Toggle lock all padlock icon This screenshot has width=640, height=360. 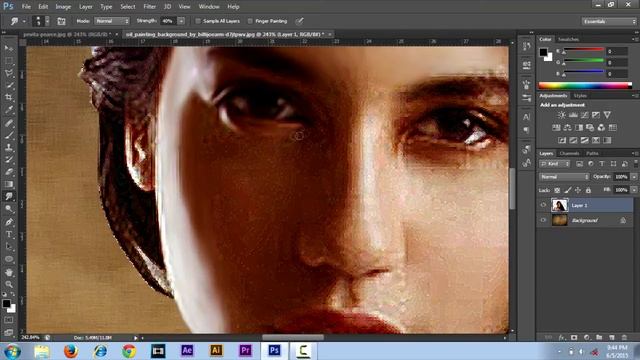point(588,190)
